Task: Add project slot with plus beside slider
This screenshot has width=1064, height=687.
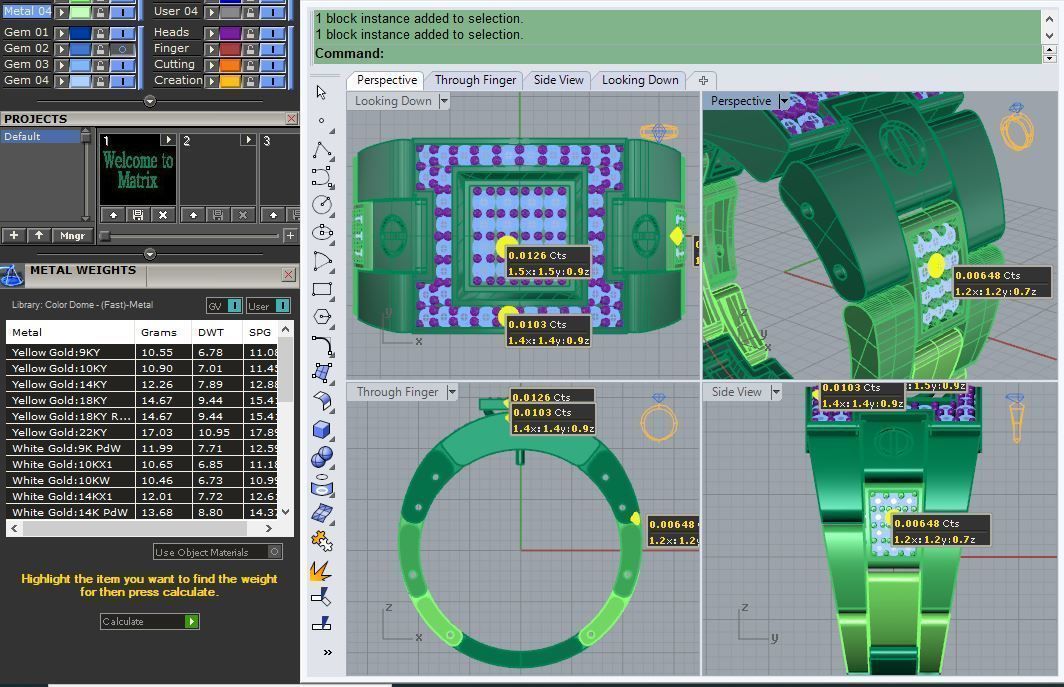Action: tap(290, 236)
